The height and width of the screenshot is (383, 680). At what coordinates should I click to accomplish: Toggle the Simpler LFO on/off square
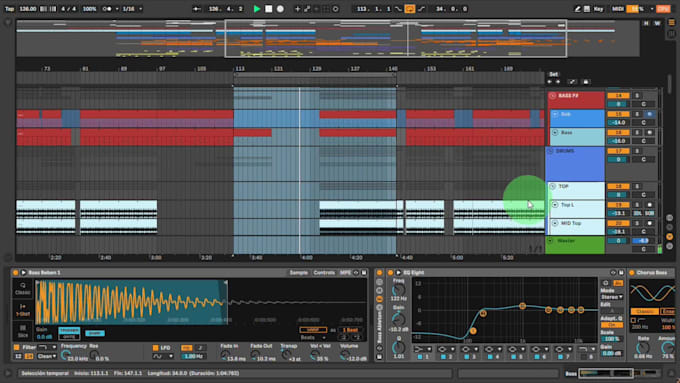(156, 348)
